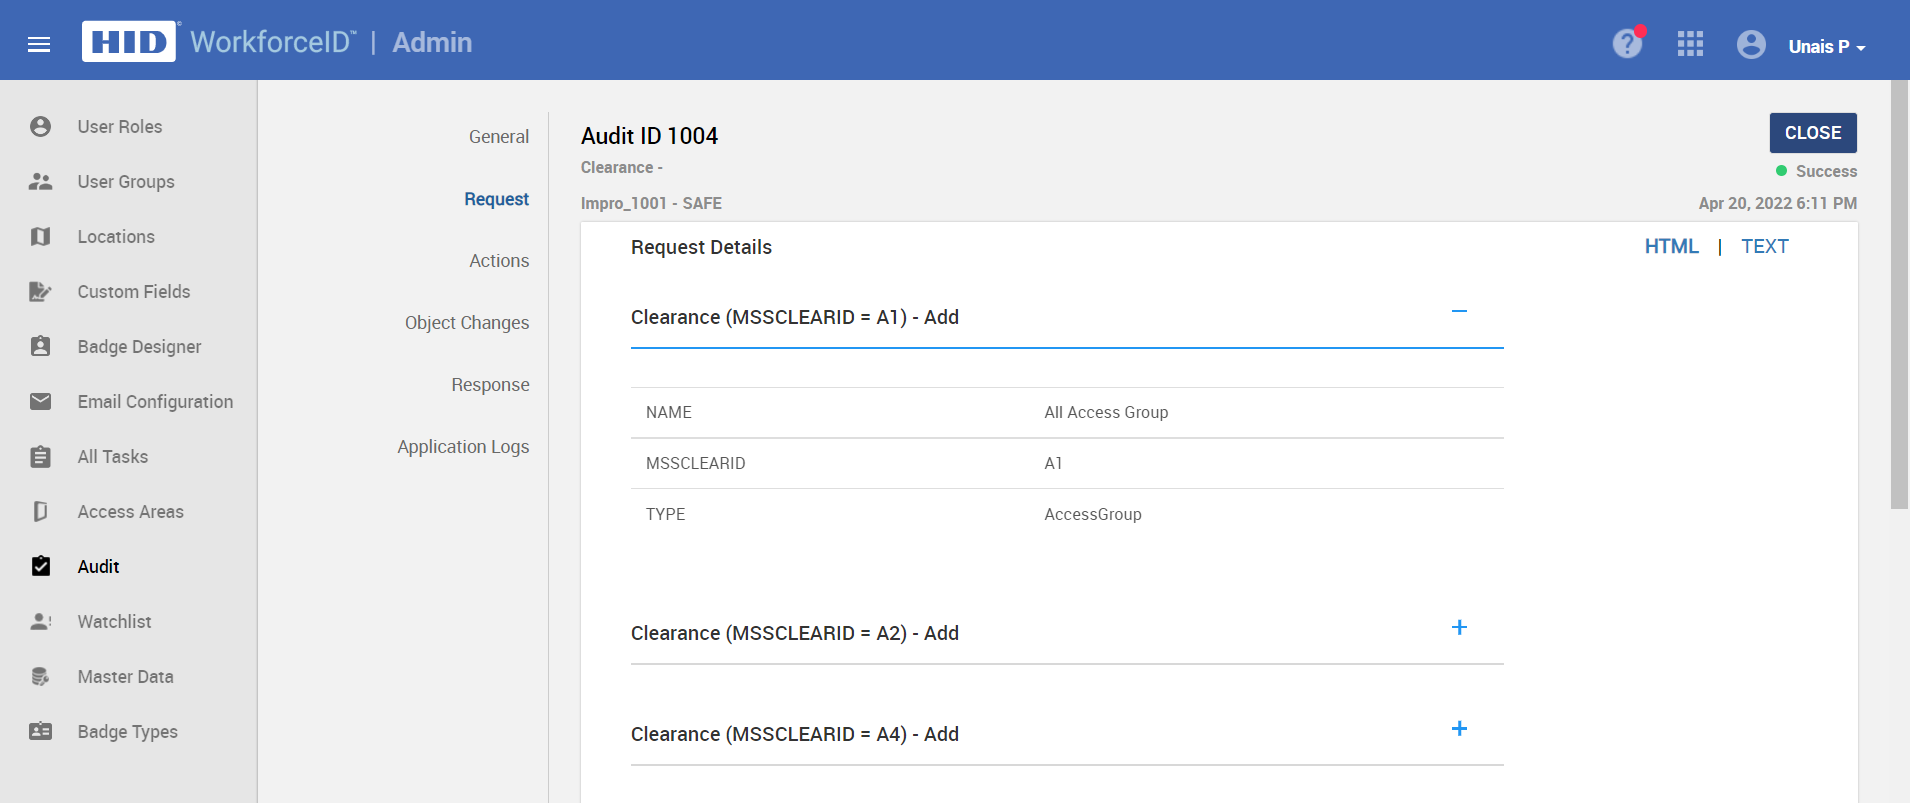The height and width of the screenshot is (803, 1910).
Task: Click the Clearance (MSSCLEARID = A2) - Add header
Action: pos(795,633)
